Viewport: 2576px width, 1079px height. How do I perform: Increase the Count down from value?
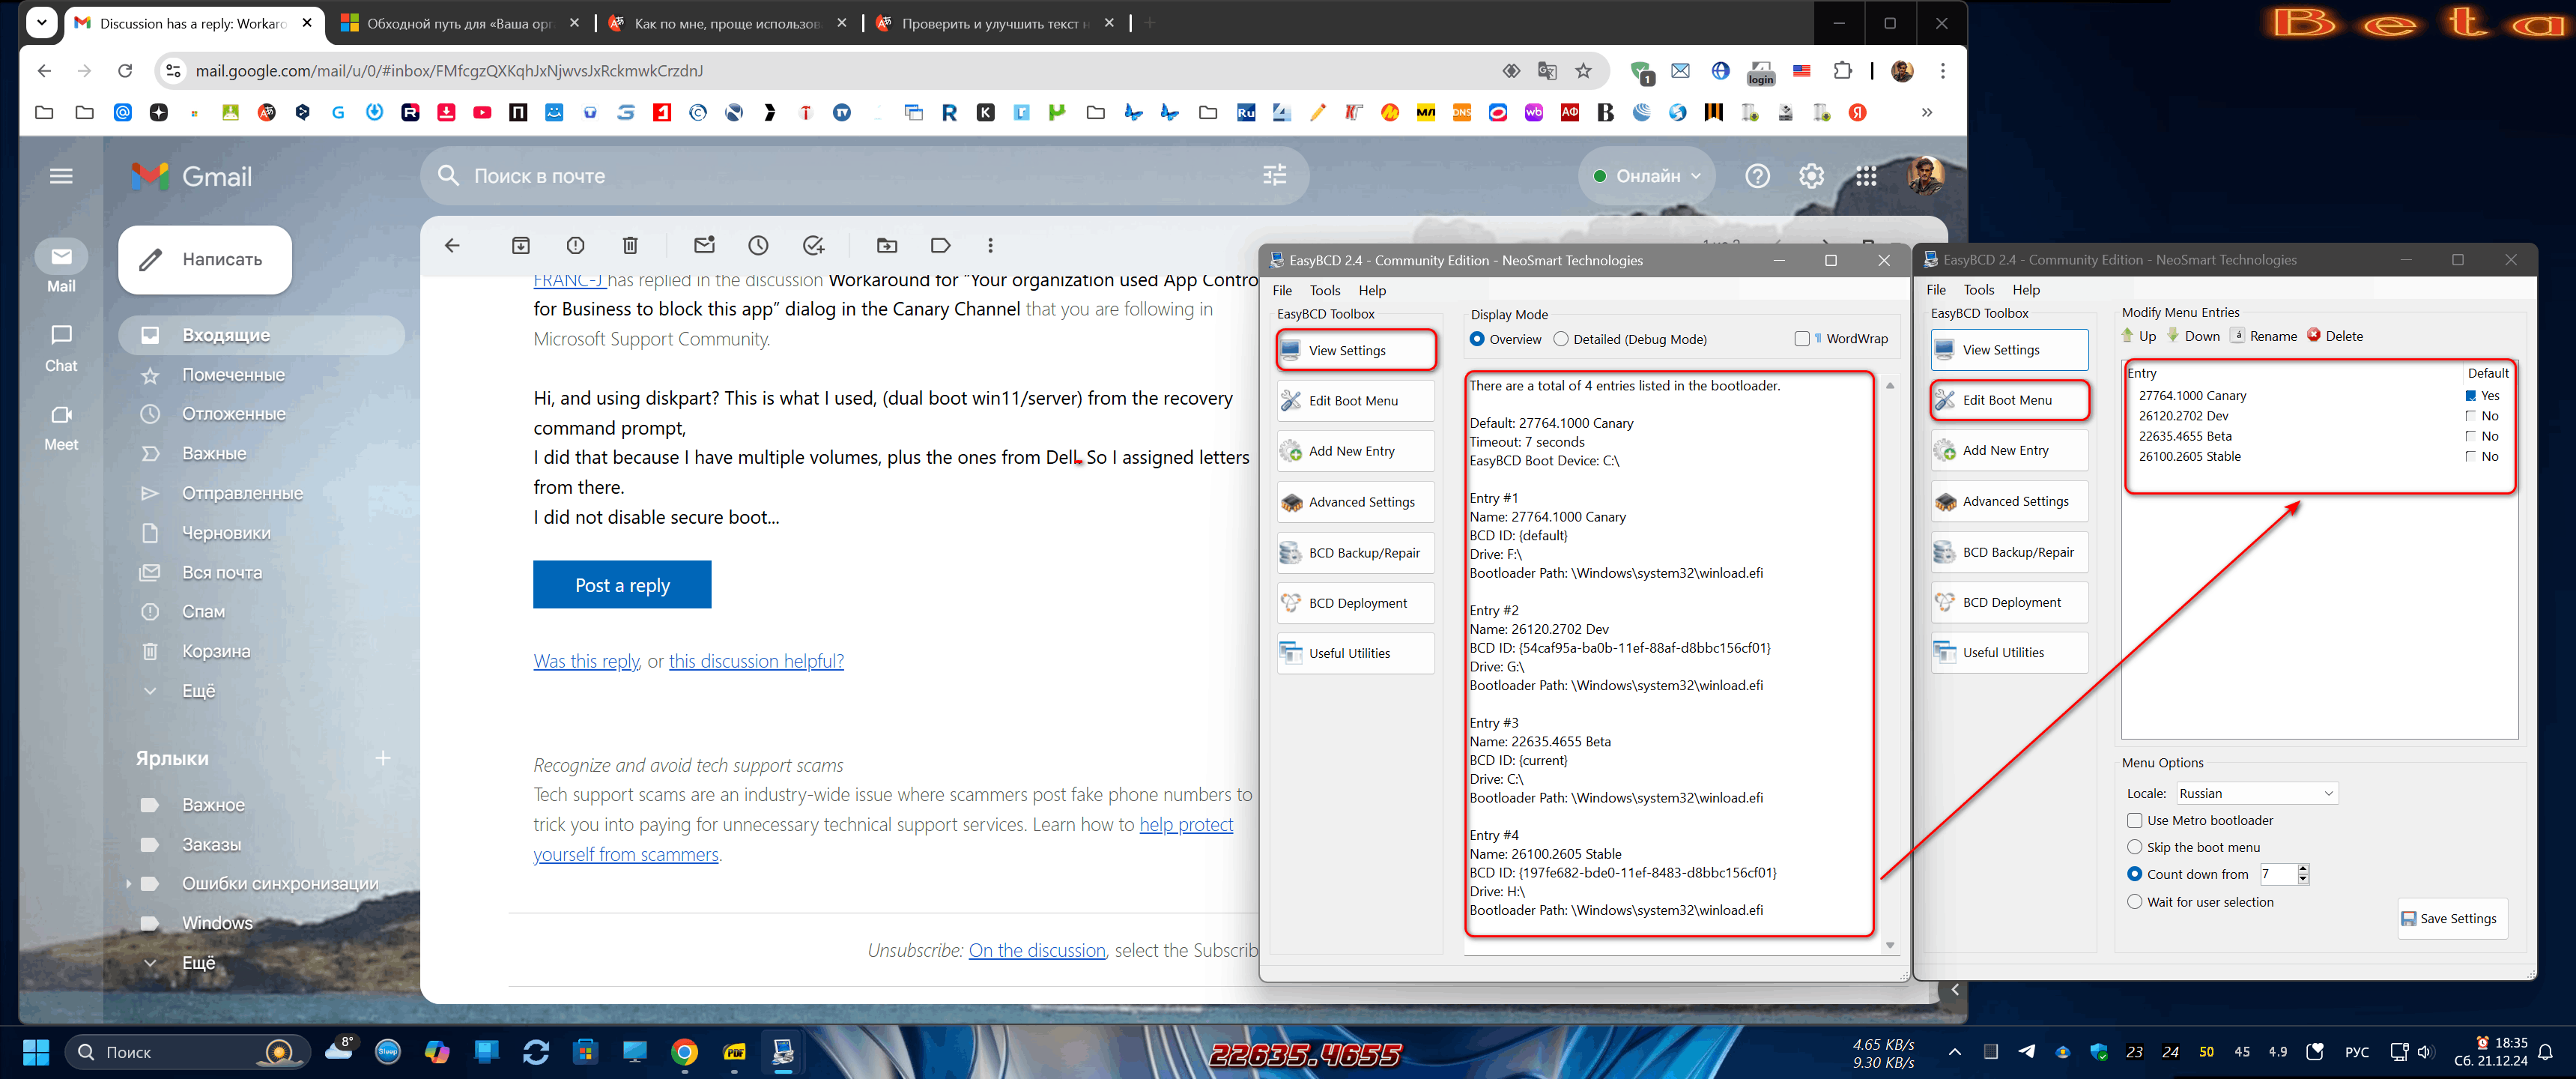pos(2303,868)
